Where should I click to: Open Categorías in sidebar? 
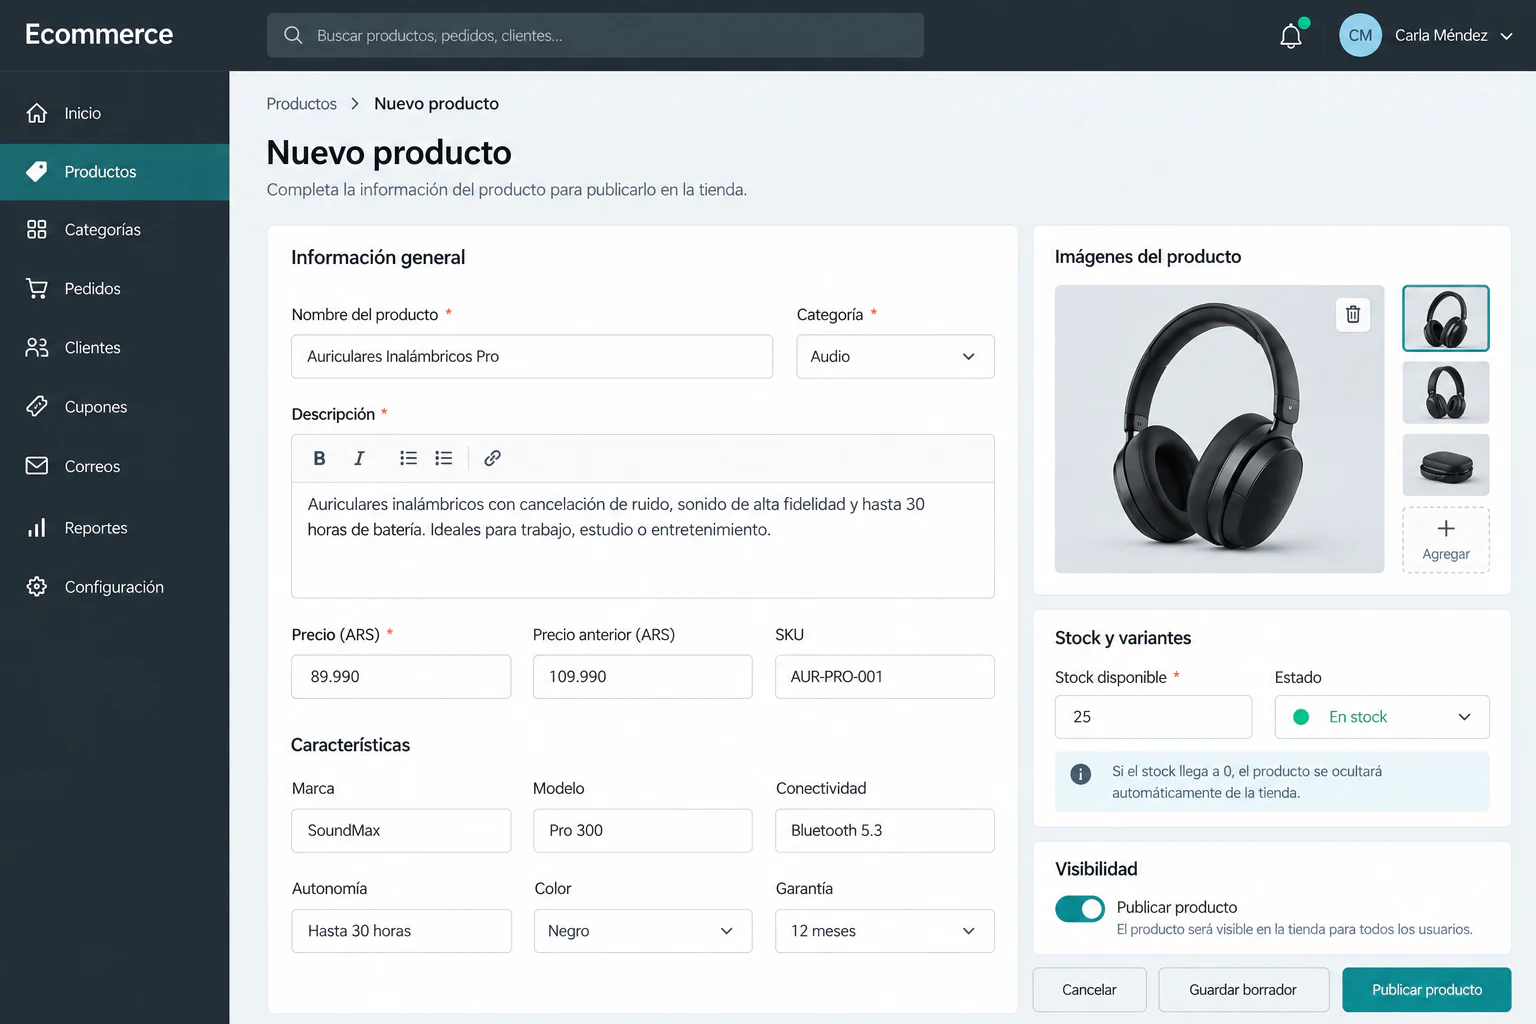click(x=115, y=230)
